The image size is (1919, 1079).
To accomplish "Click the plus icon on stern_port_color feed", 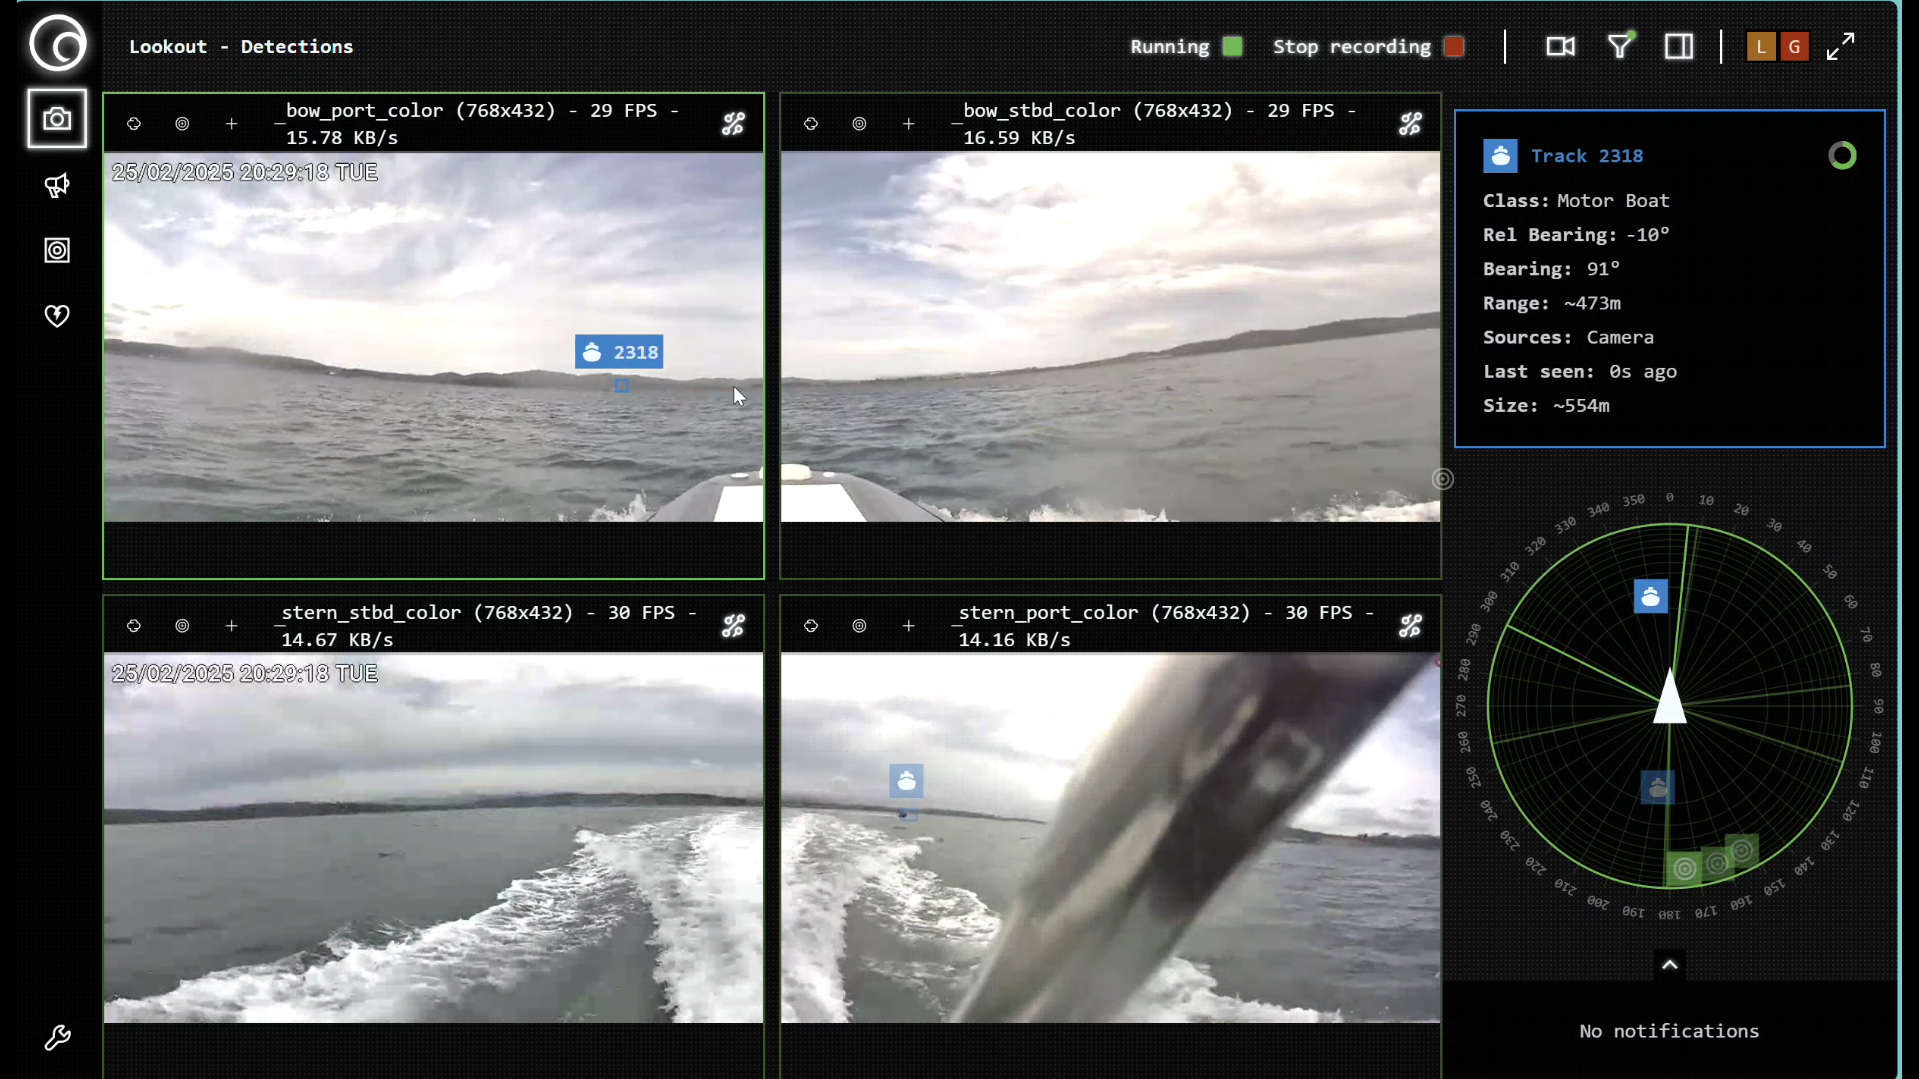I will [908, 626].
